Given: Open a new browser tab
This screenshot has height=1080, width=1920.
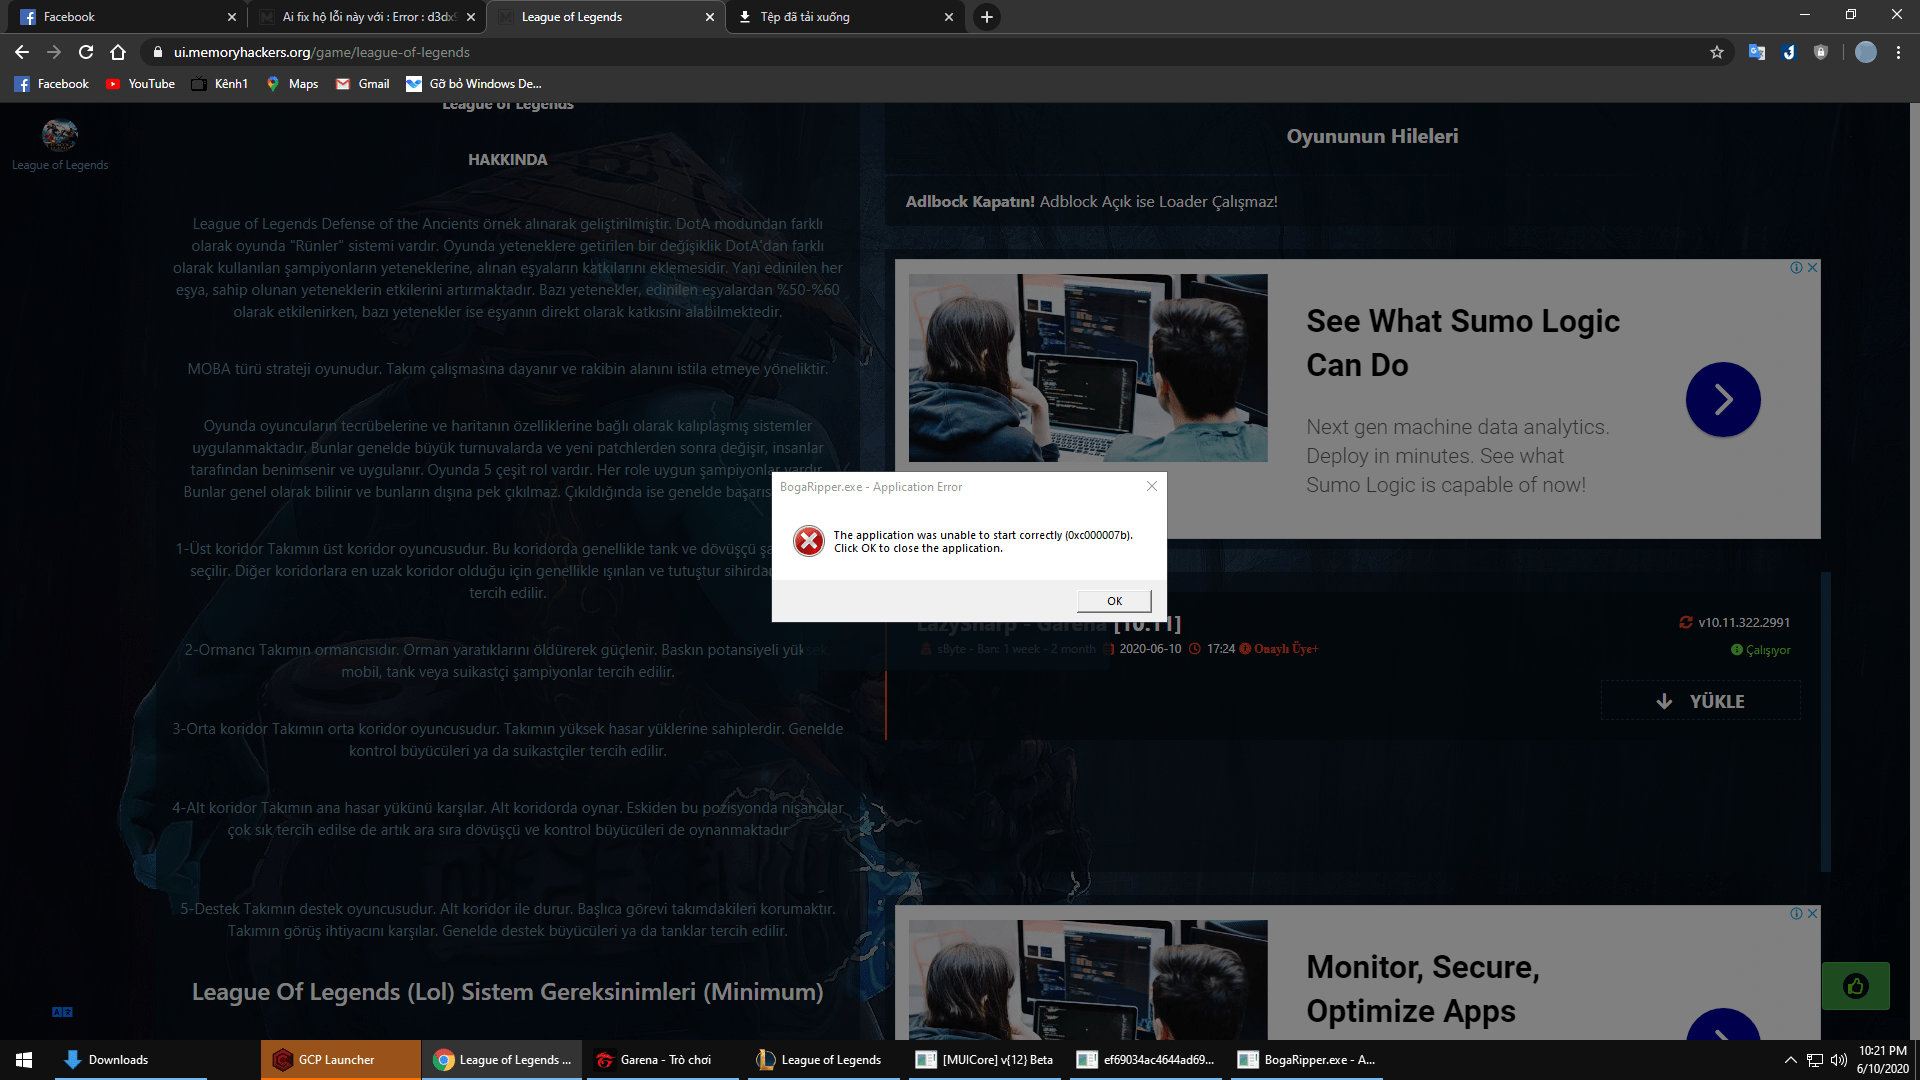Looking at the screenshot, I should coord(986,17).
